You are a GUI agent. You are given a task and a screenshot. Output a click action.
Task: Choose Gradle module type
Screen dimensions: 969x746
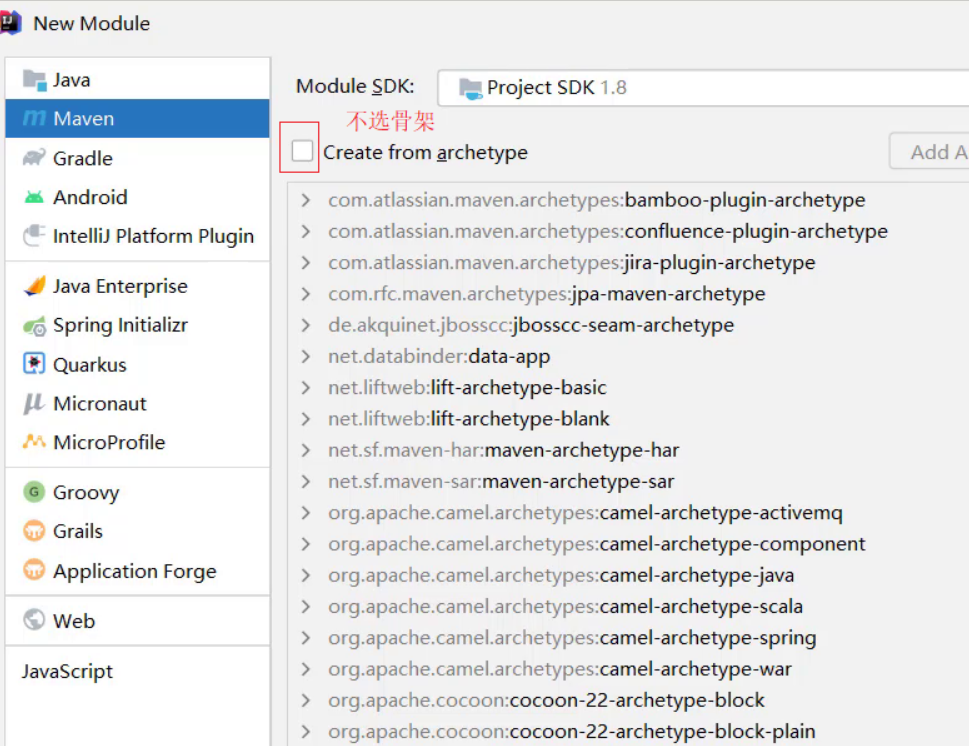[x=137, y=158]
